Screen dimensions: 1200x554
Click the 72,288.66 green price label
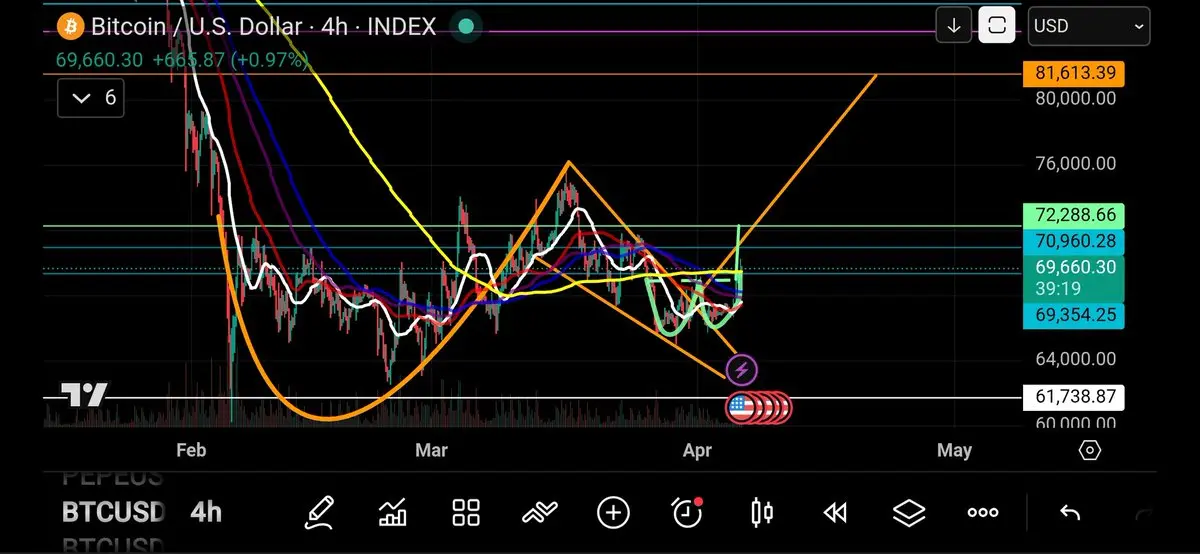click(x=1074, y=215)
